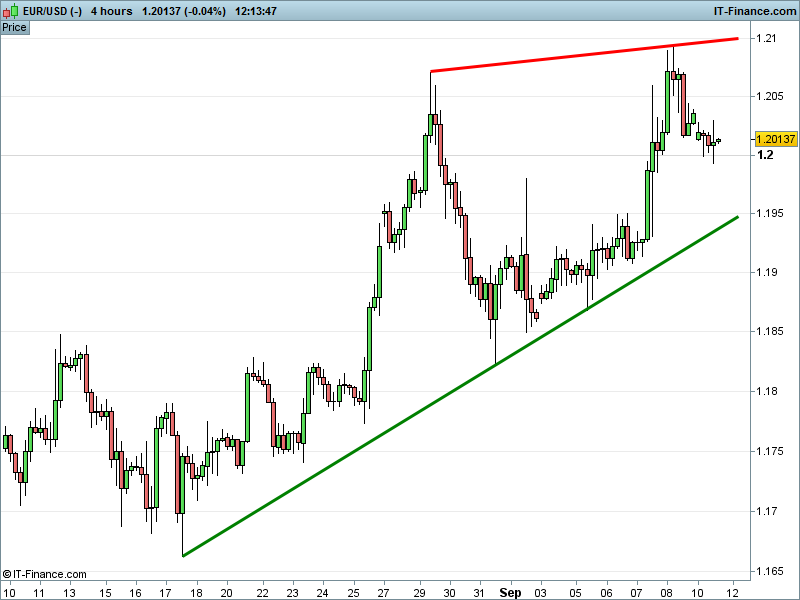
Task: Click the 1.195 price axis label
Action: click(769, 213)
